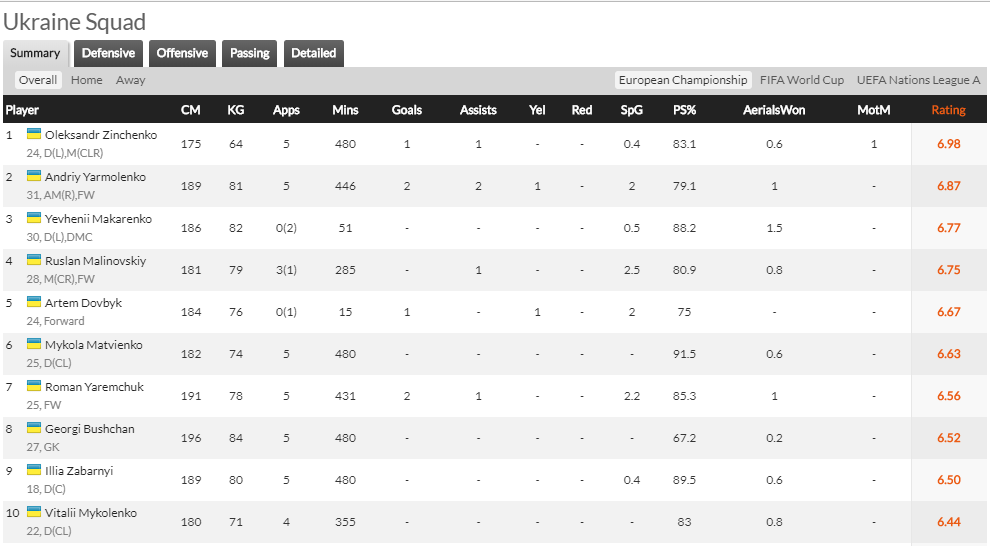Sort the table by Assists header
The image size is (990, 546).
click(x=478, y=110)
